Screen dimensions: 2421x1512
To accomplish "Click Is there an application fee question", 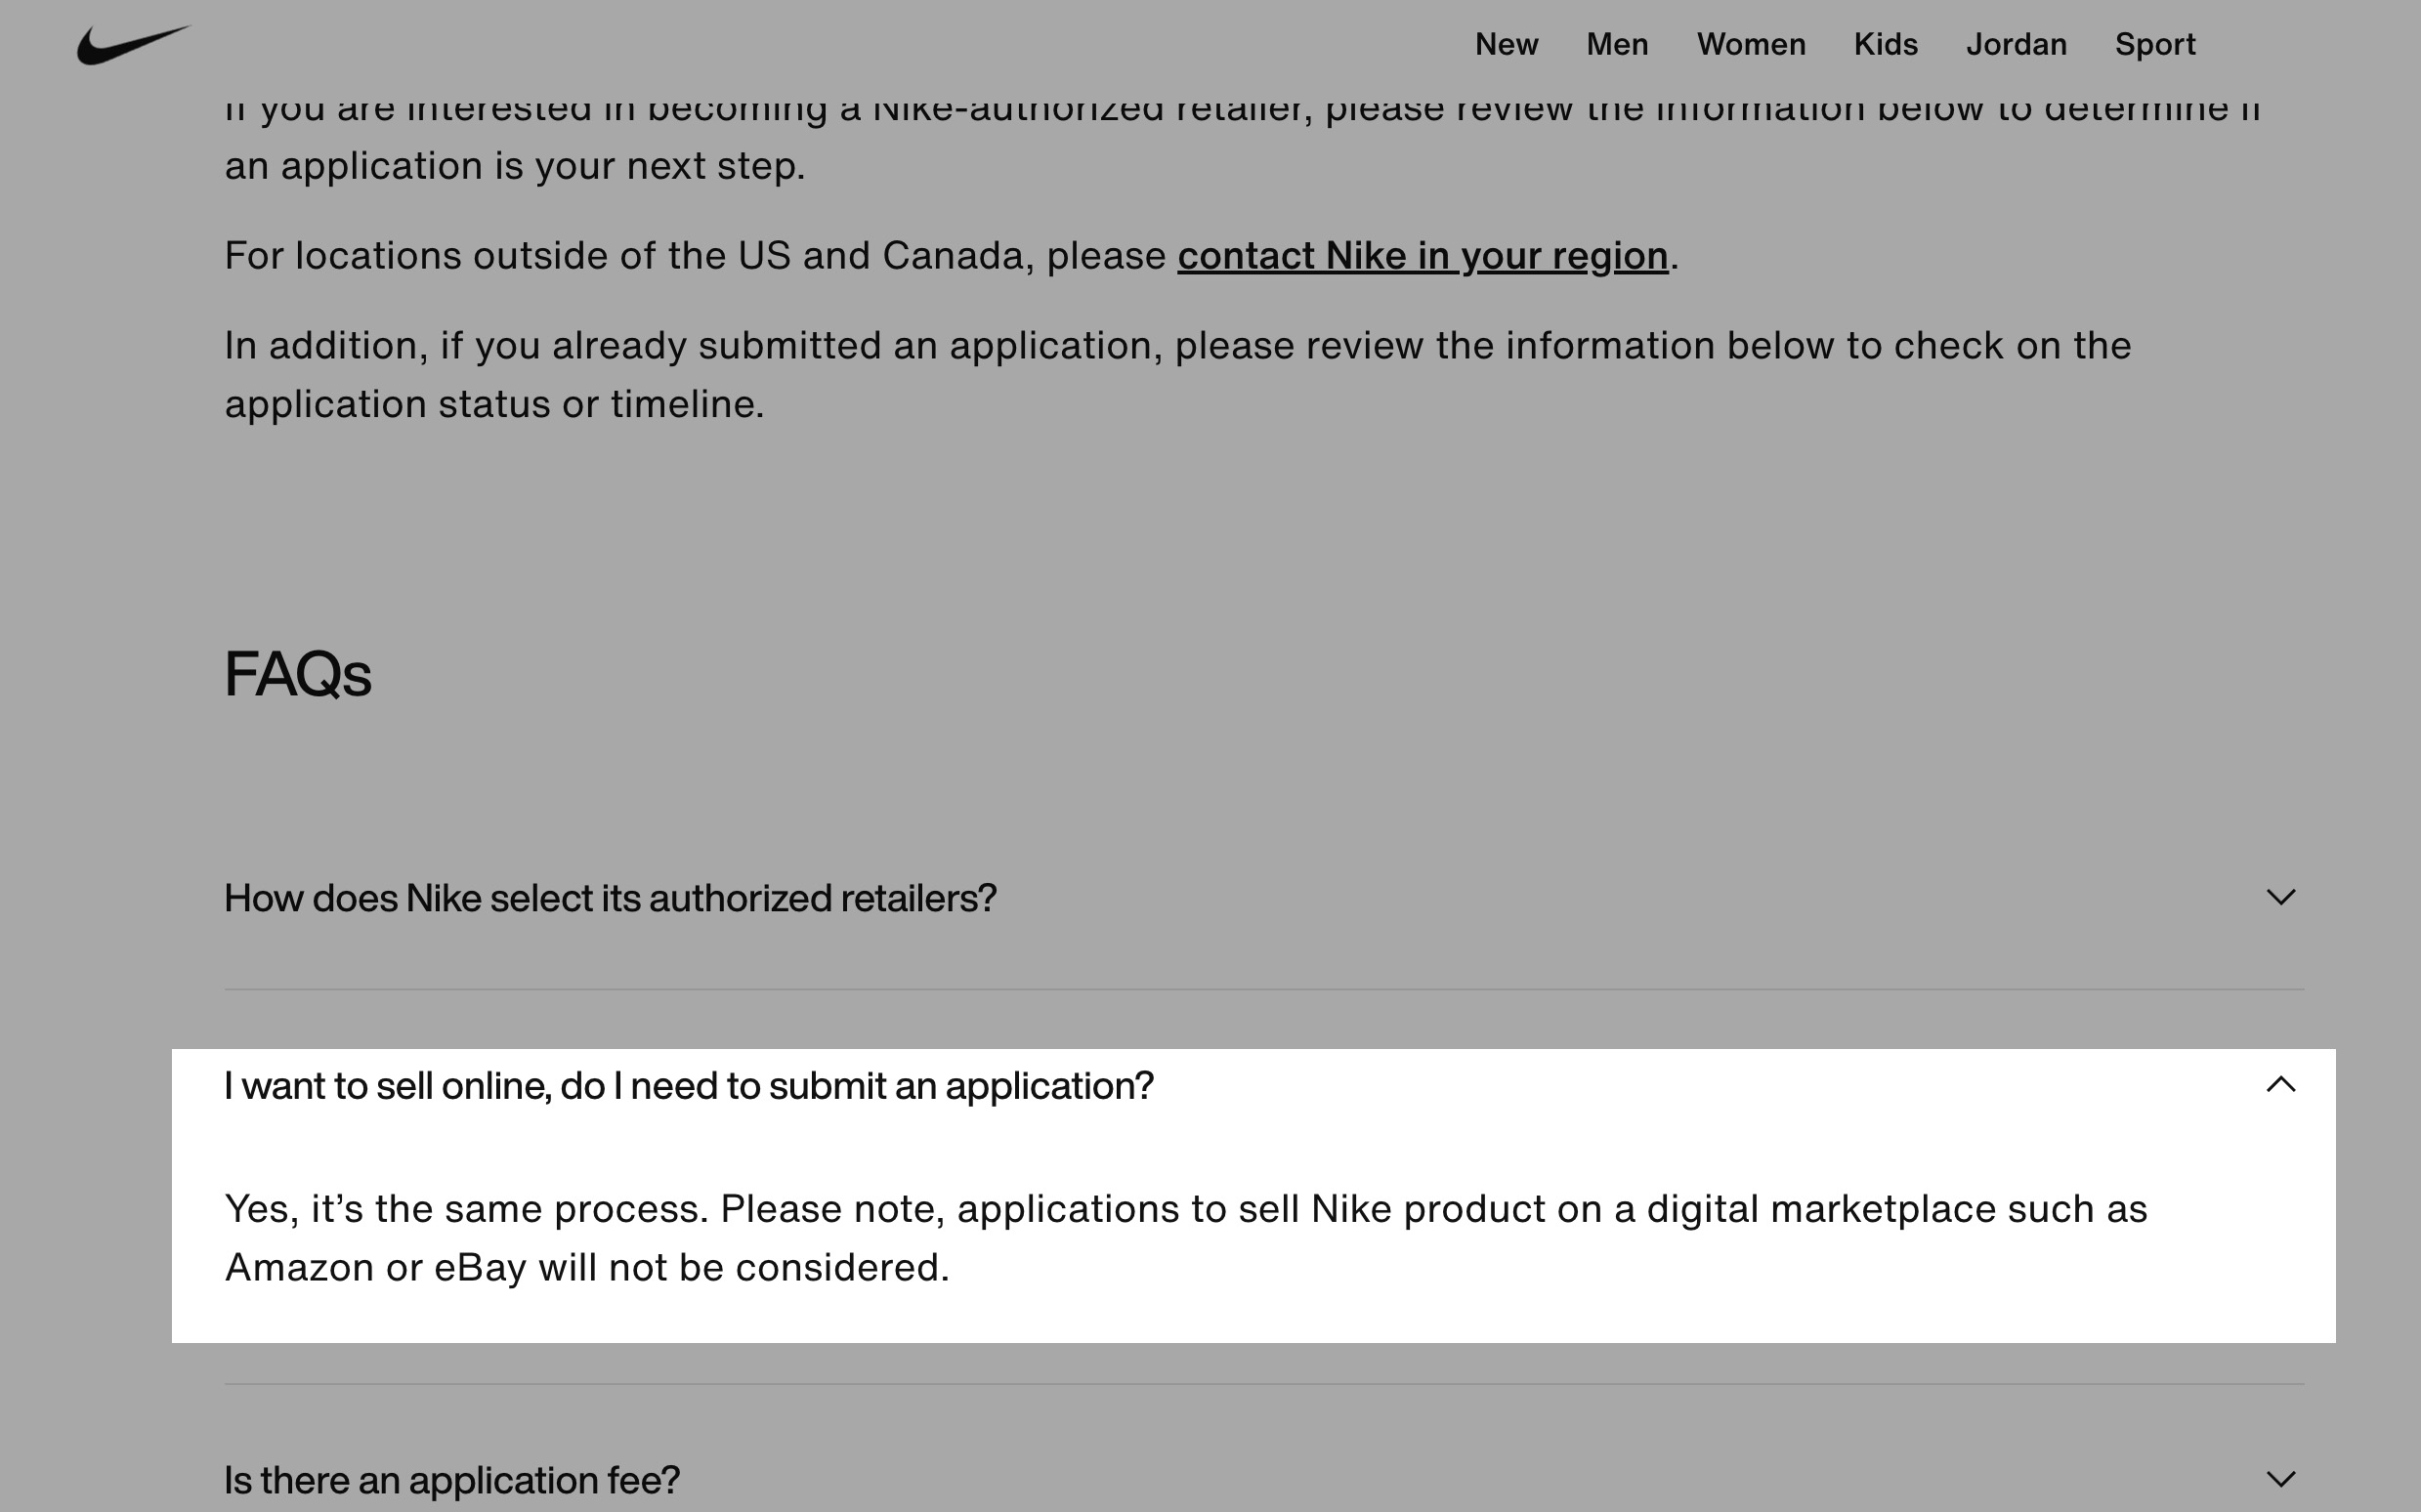I will (451, 1480).
